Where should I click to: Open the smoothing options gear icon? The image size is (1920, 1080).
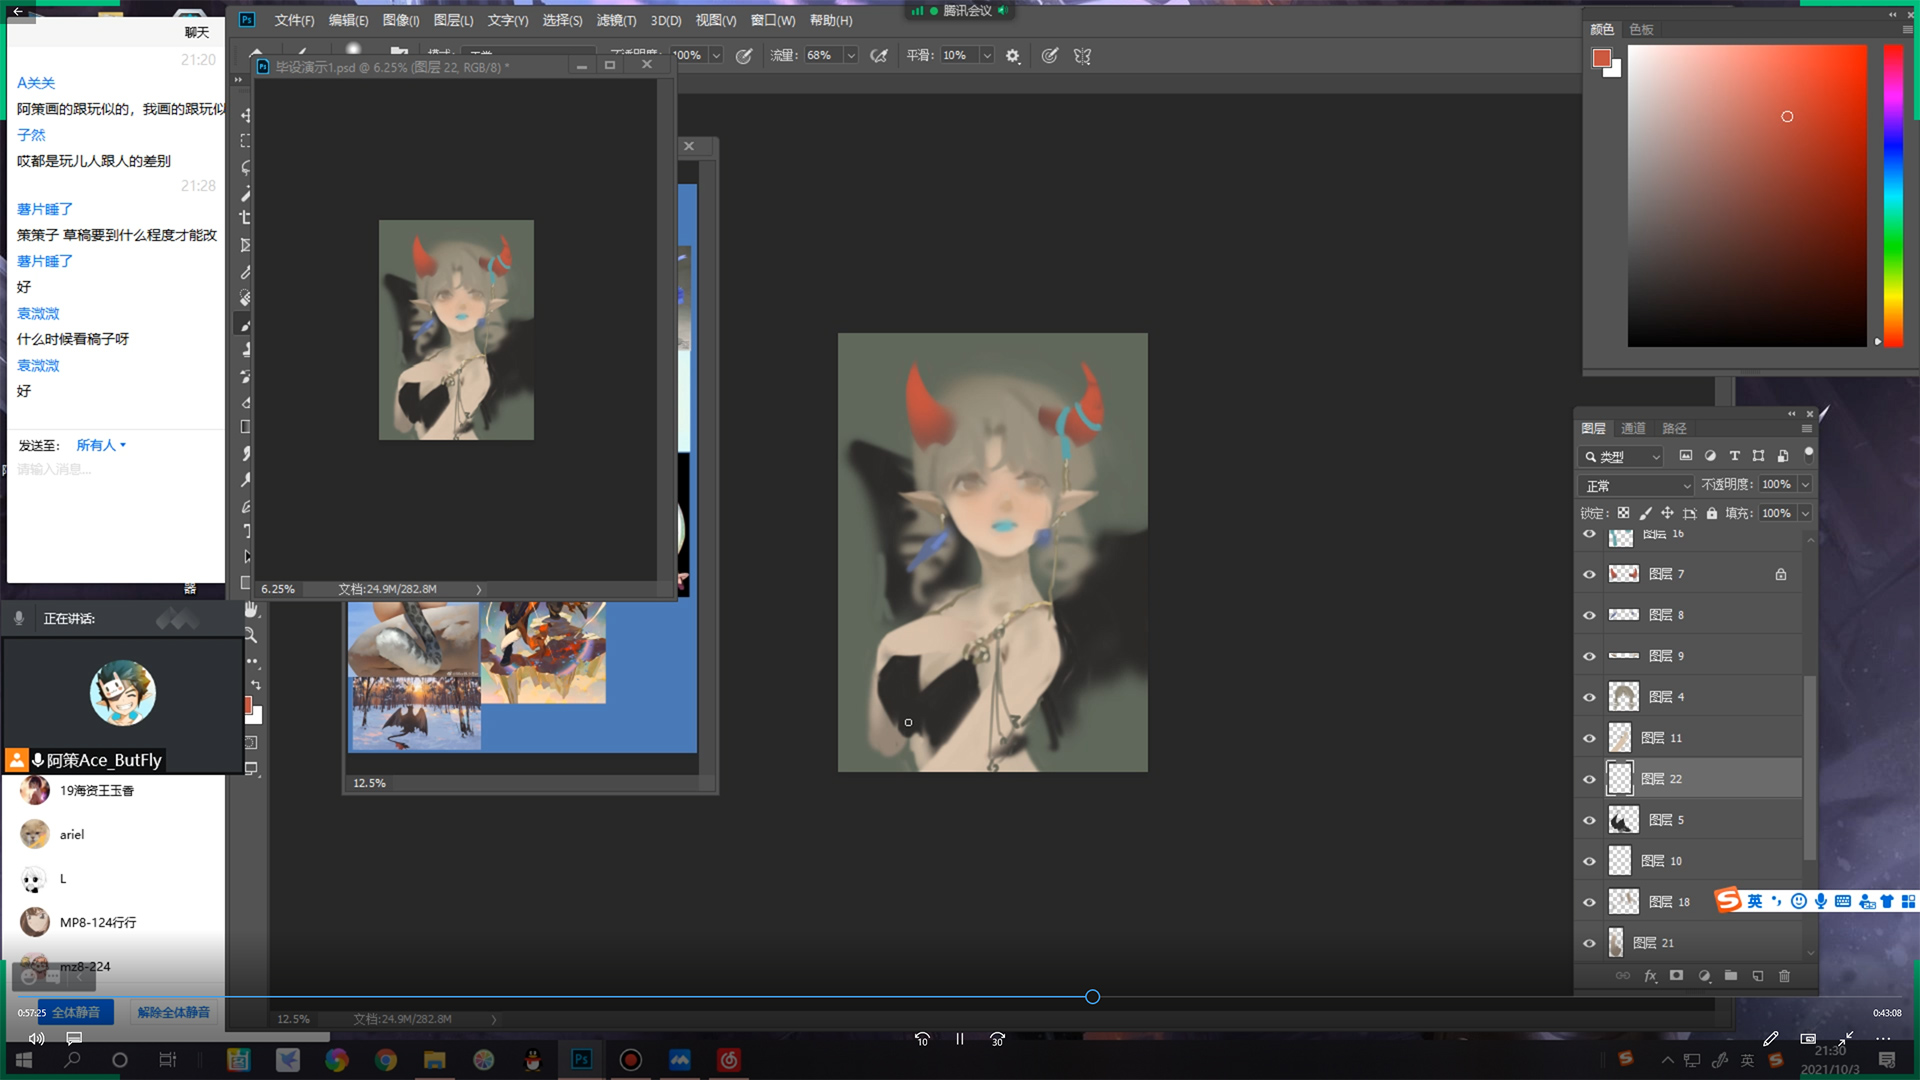1013,56
